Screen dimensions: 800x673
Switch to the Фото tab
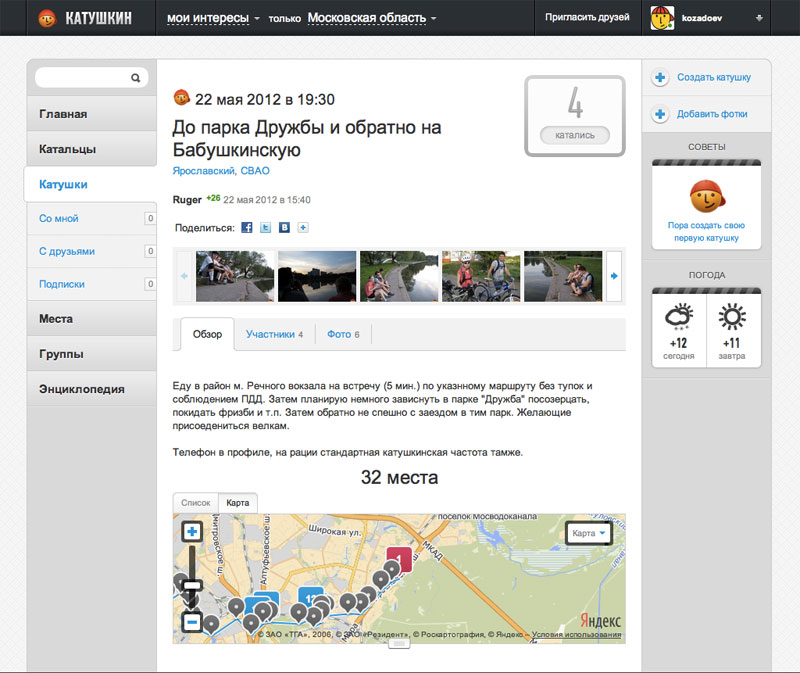pyautogui.click(x=343, y=334)
